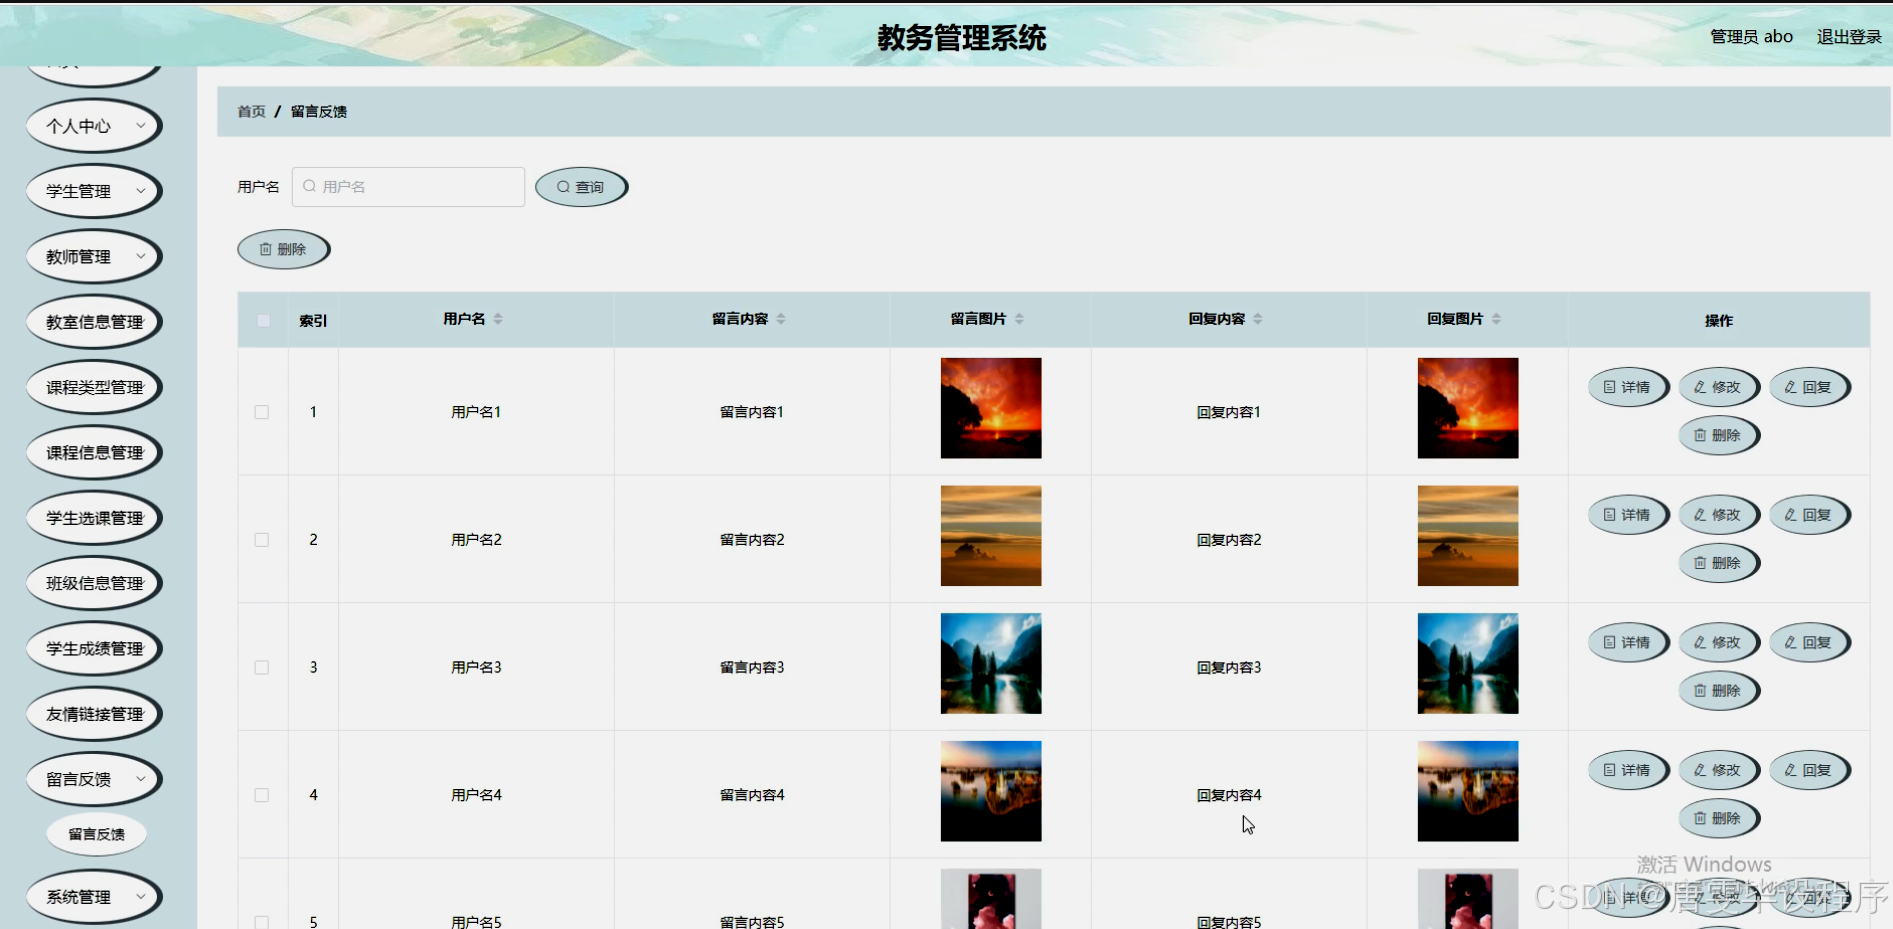
Task: Open 课程类型管理 in the sidebar
Action: 93,387
